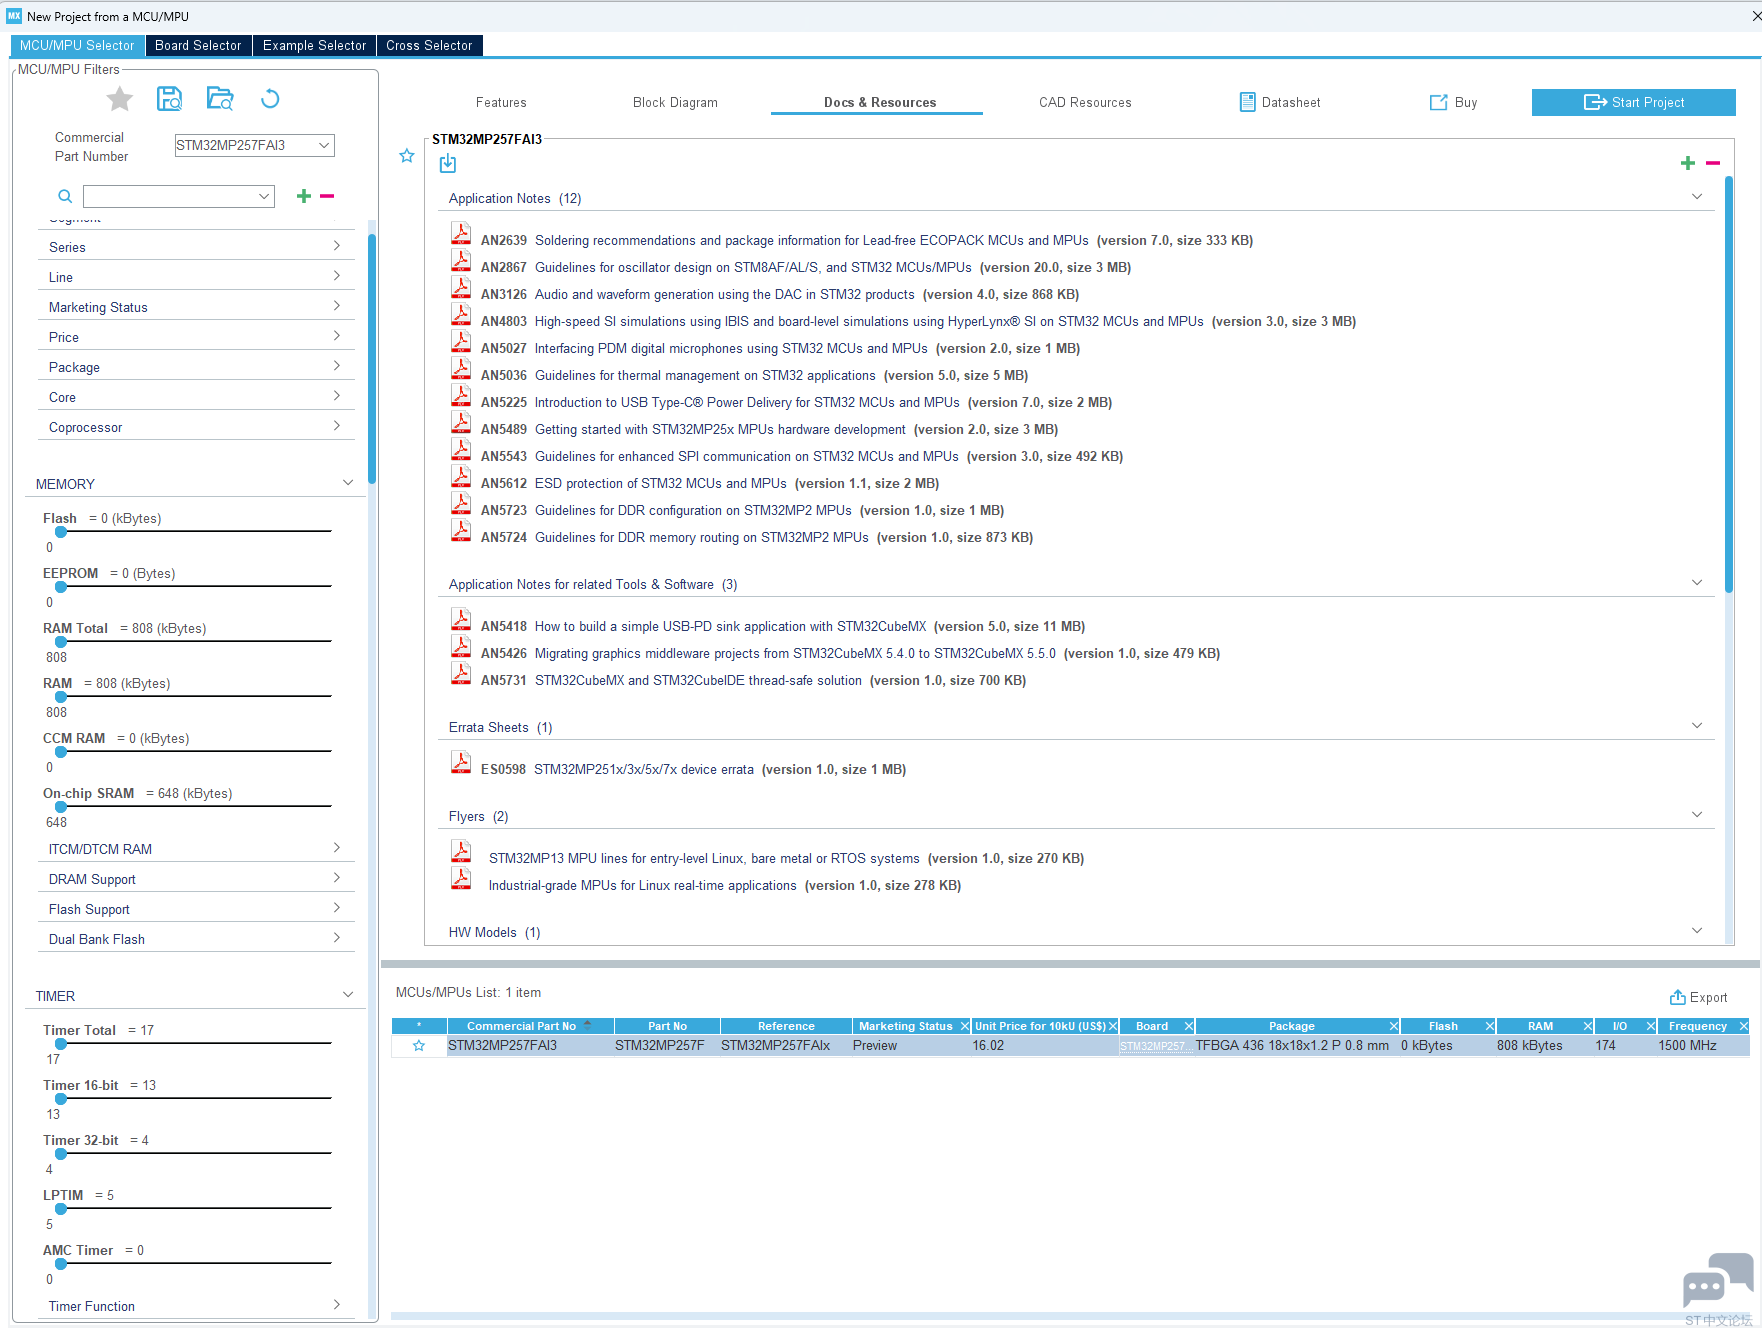The height and width of the screenshot is (1336, 1762).
Task: Click the filters panel vertical scrollbar
Action: pyautogui.click(x=372, y=360)
